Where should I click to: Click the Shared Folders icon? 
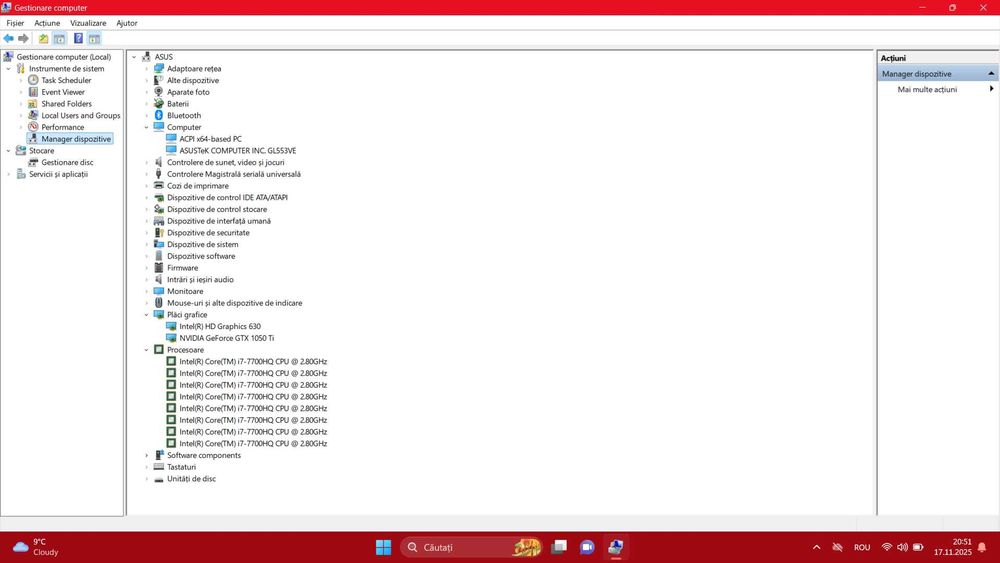coord(33,104)
